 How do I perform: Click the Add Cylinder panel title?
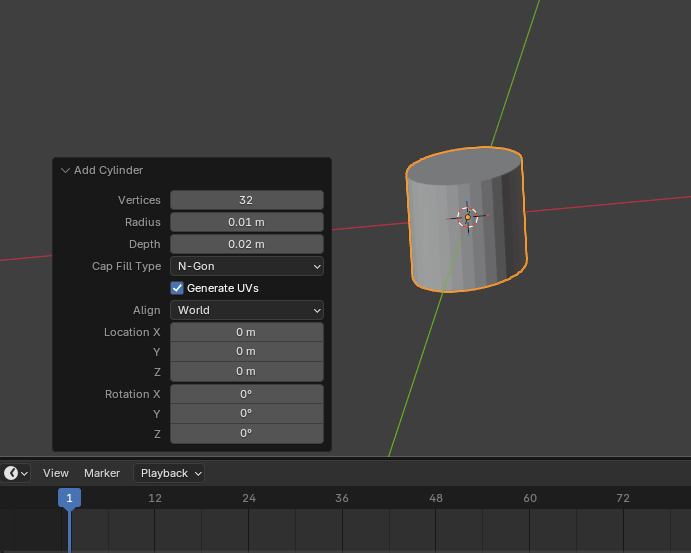(x=108, y=170)
